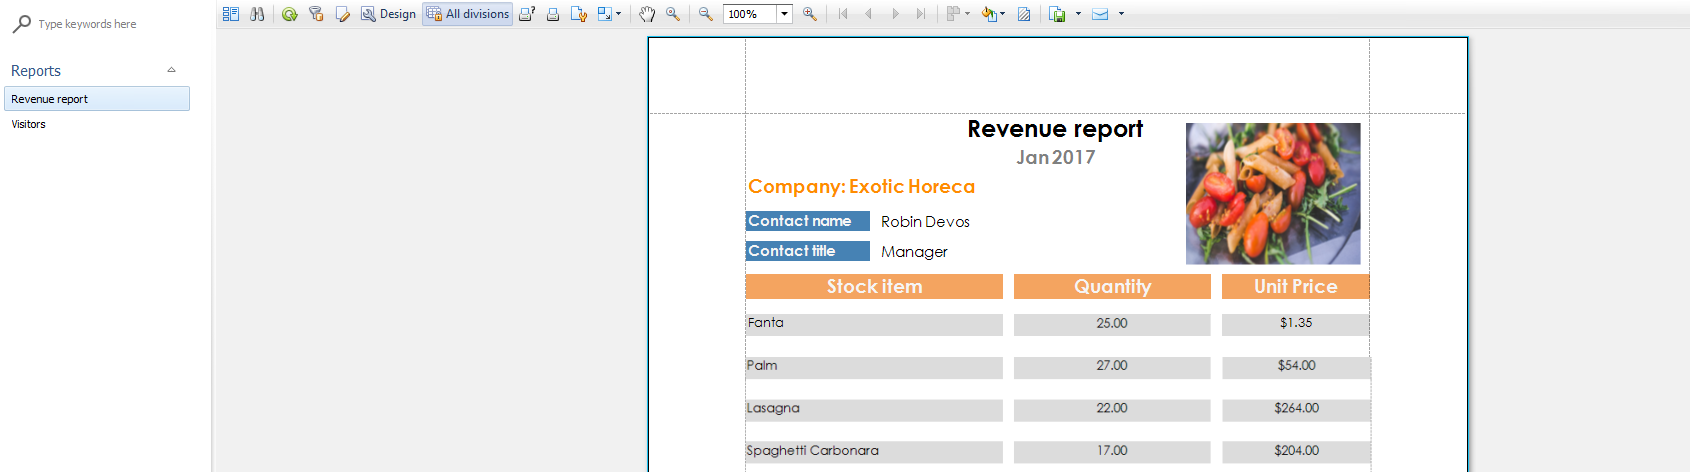
Task: Open the Visitors report
Action: (x=29, y=124)
